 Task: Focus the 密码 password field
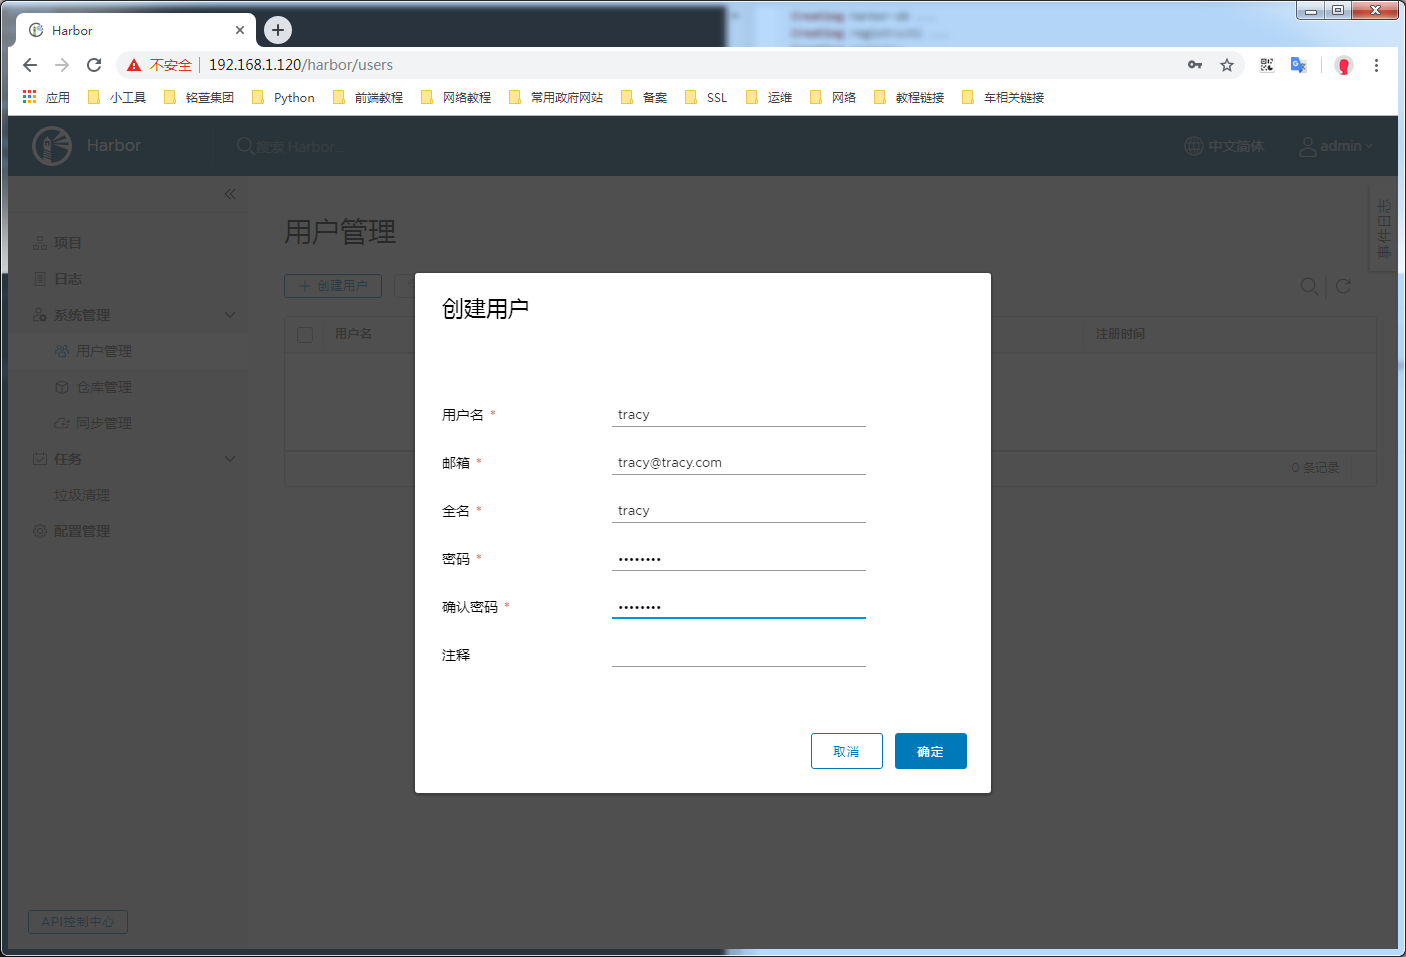pos(738,558)
